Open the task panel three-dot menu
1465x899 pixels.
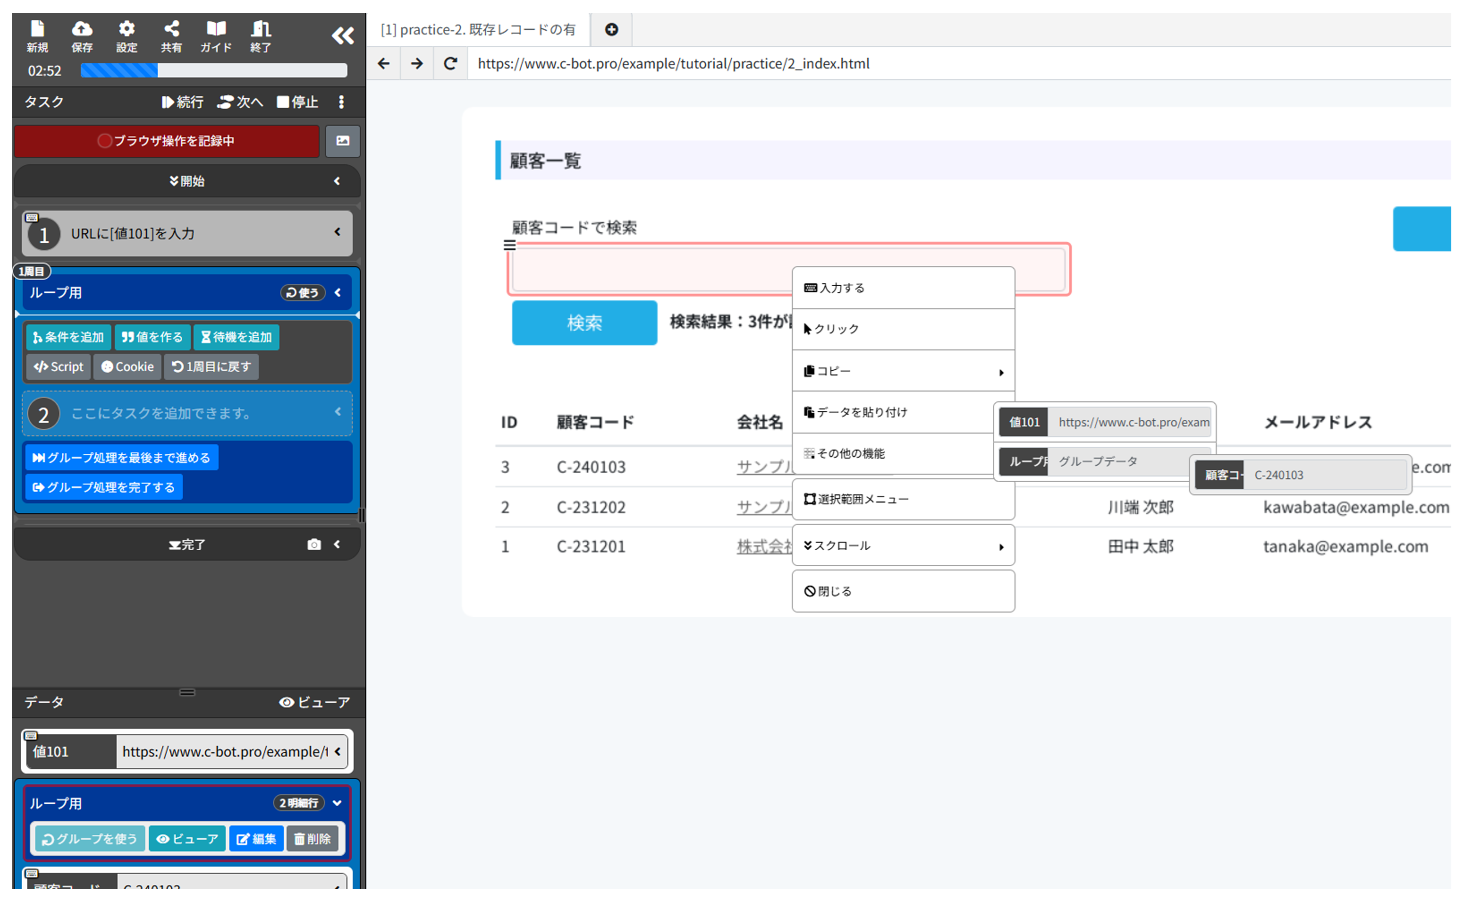click(x=341, y=102)
